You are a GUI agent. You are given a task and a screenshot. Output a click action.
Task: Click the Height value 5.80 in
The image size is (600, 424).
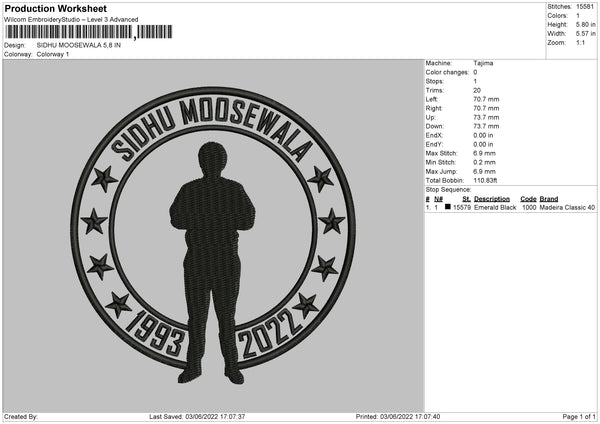(585, 24)
